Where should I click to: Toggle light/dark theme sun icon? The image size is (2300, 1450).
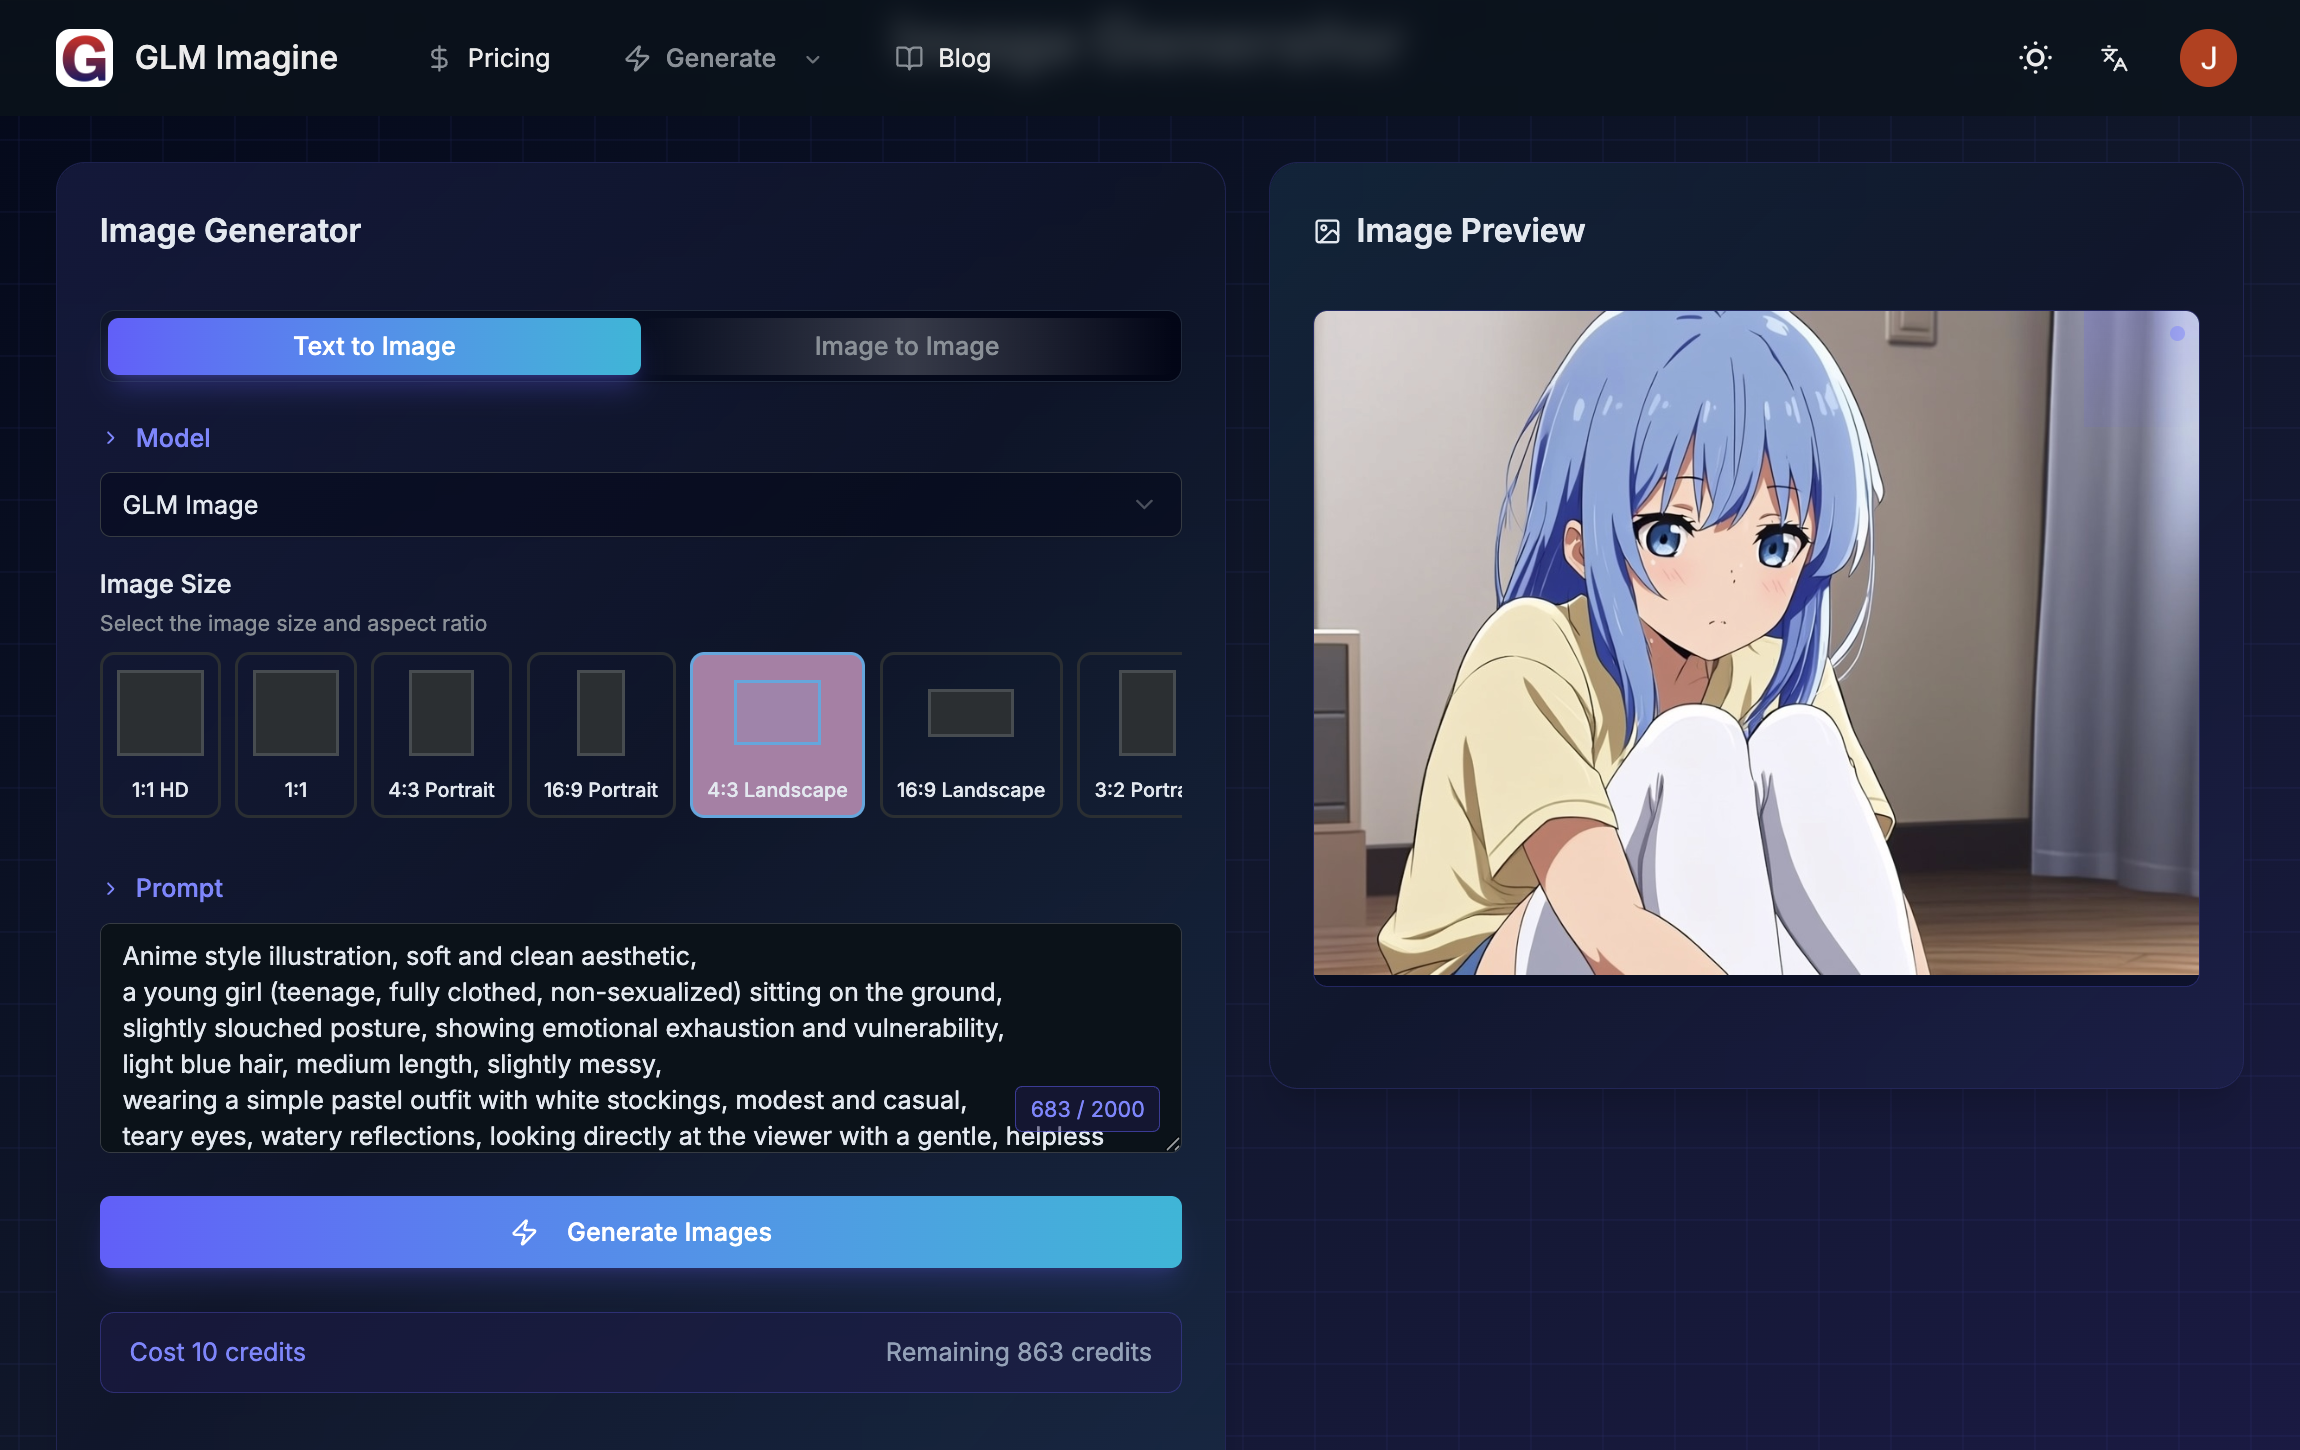[x=2035, y=58]
